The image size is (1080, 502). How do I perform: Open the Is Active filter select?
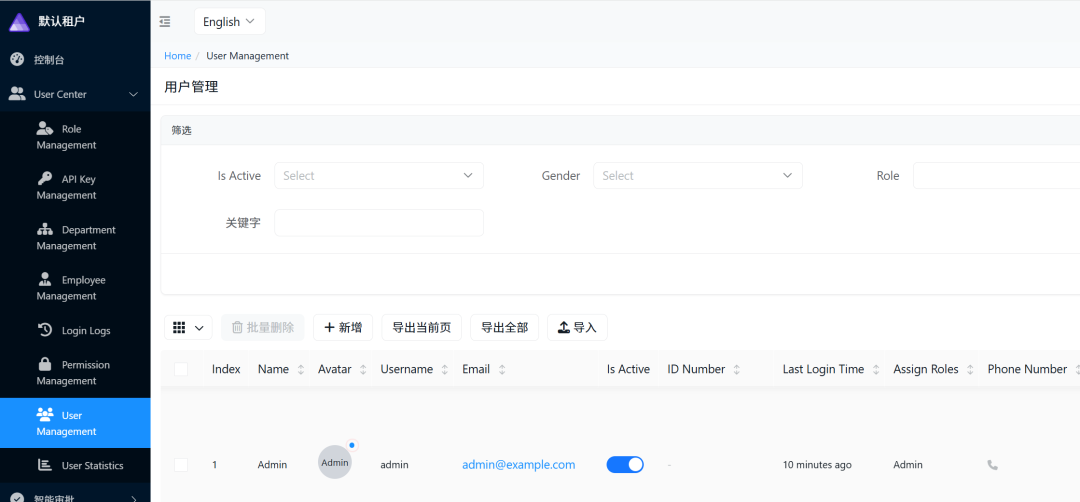(x=379, y=176)
